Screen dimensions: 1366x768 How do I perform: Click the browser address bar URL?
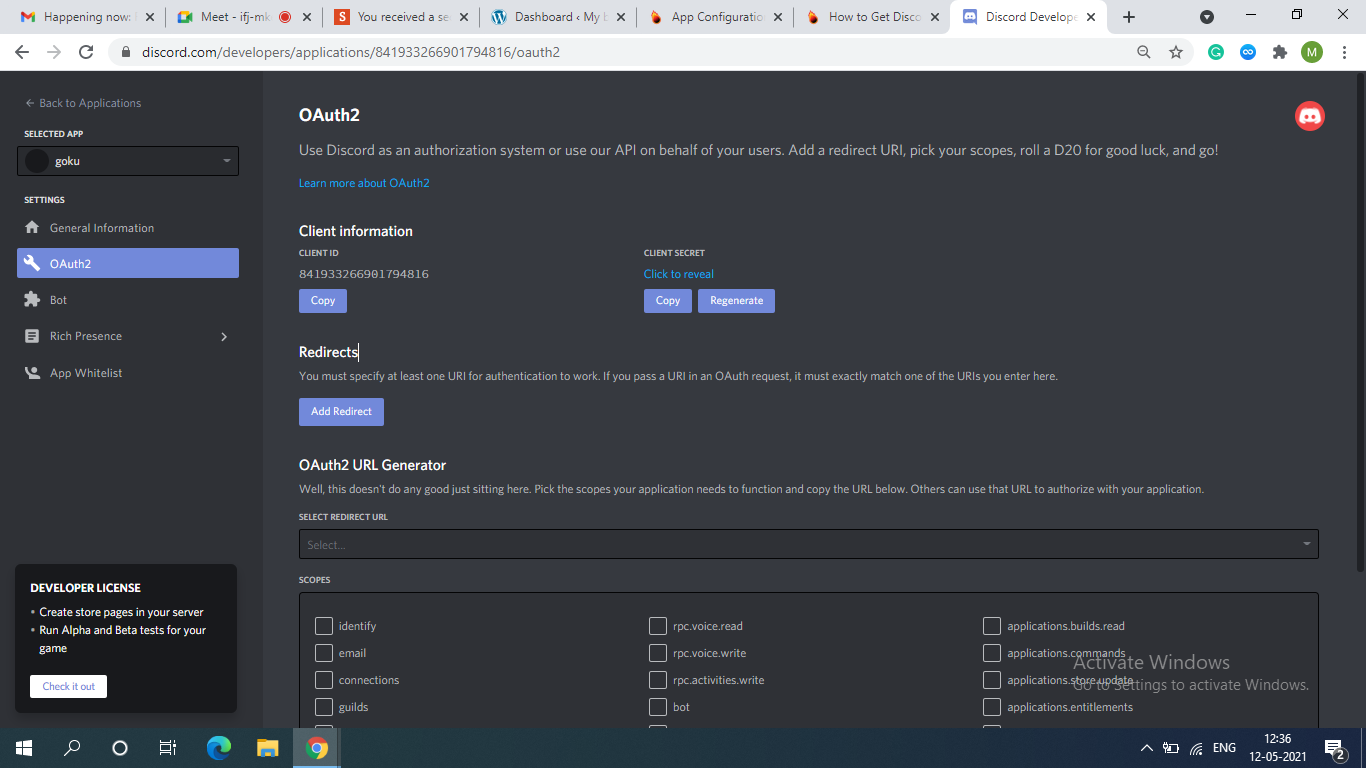(x=350, y=52)
